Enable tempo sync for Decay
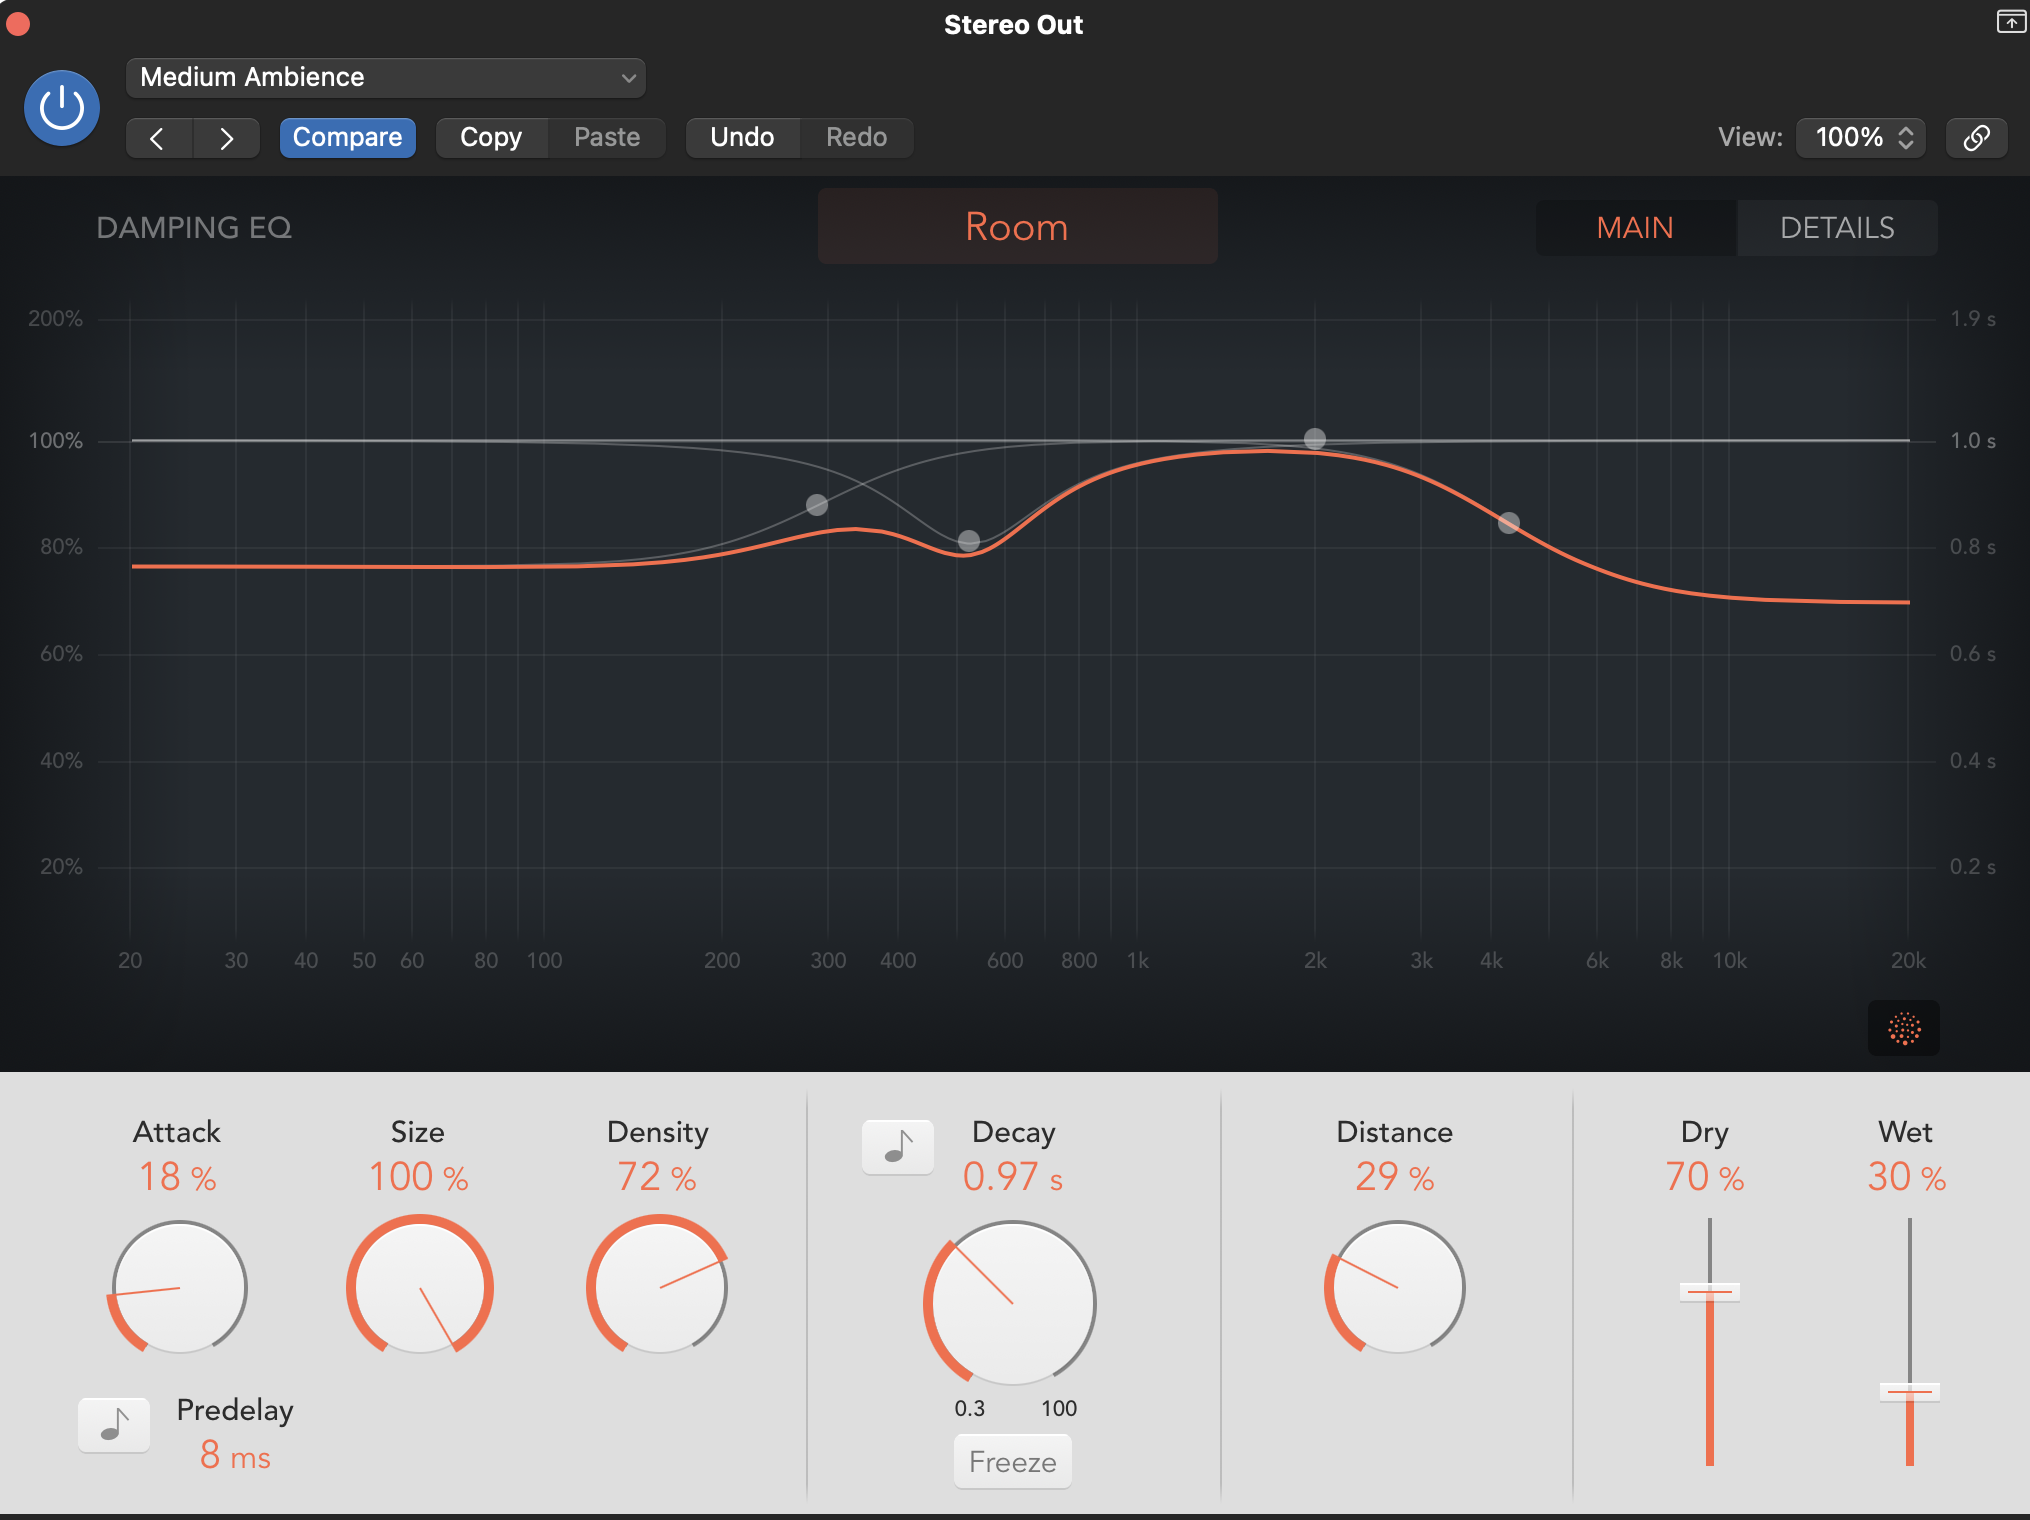Viewport: 2030px width, 1520px height. pyautogui.click(x=897, y=1147)
